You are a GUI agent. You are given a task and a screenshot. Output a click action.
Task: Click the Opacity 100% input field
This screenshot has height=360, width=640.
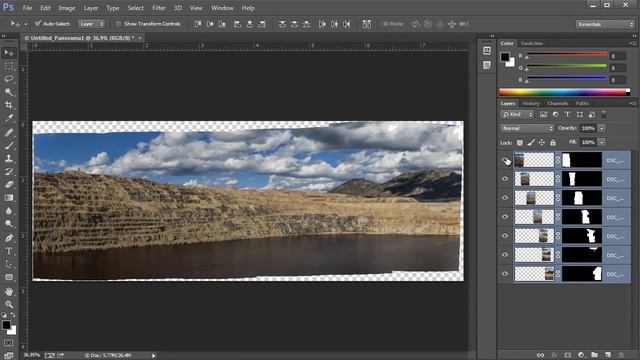[x=588, y=128]
